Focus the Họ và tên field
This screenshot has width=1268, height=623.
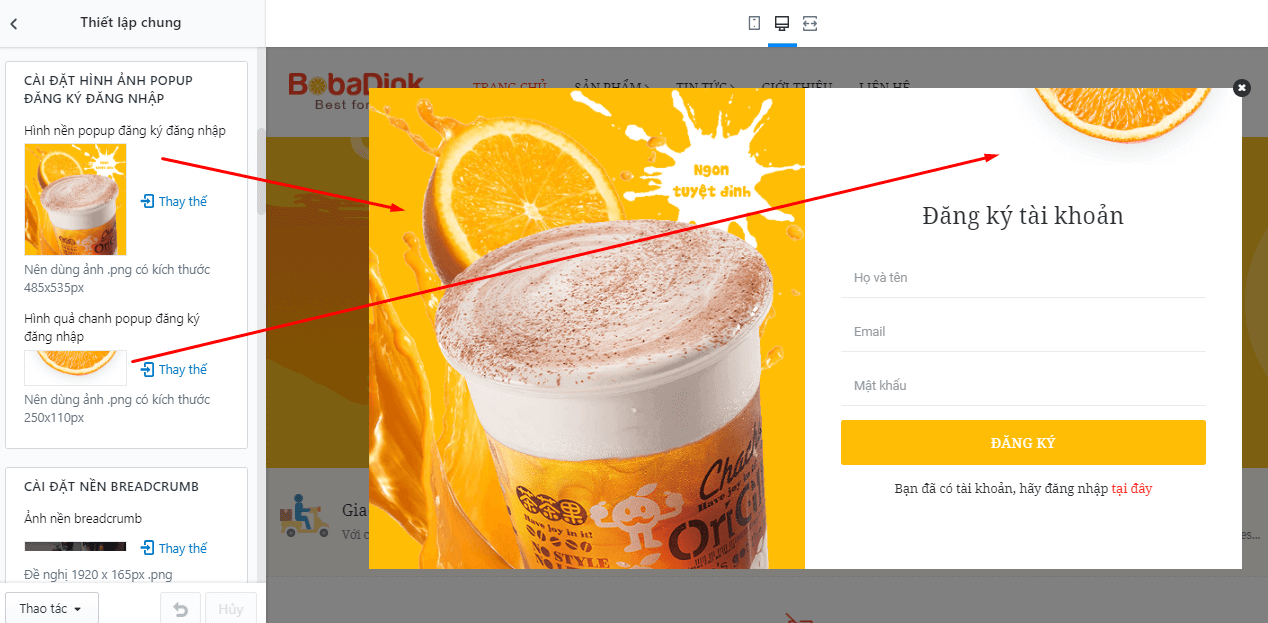1023,277
